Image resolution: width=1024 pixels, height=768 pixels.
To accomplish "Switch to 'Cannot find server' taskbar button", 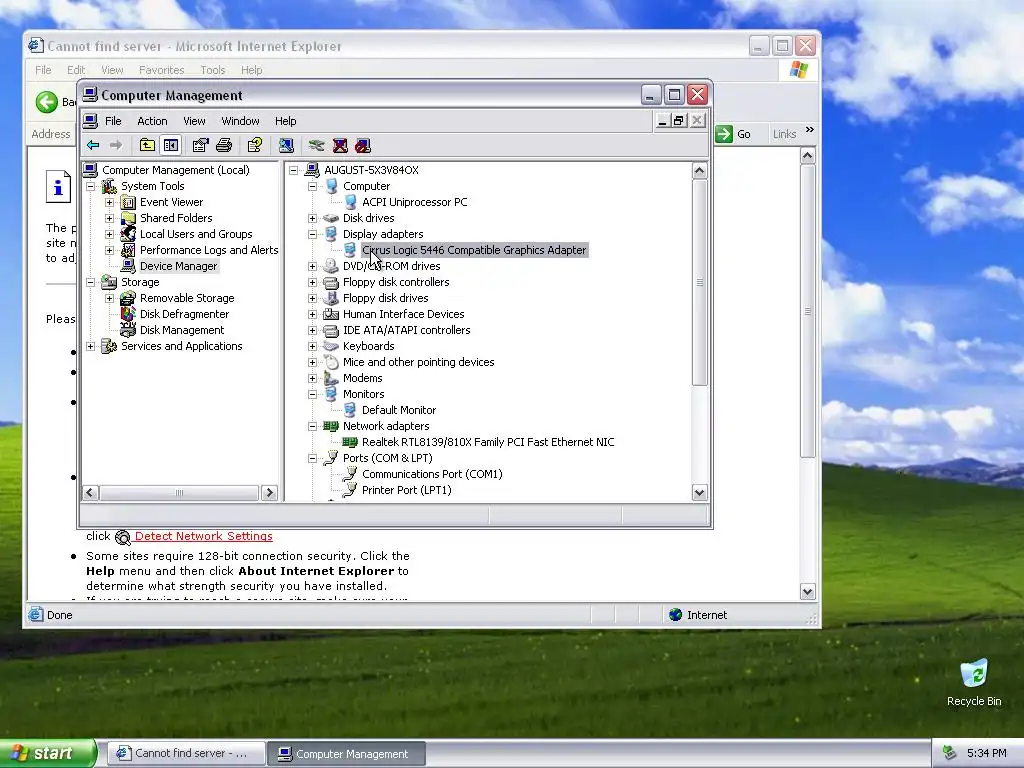I will 186,754.
